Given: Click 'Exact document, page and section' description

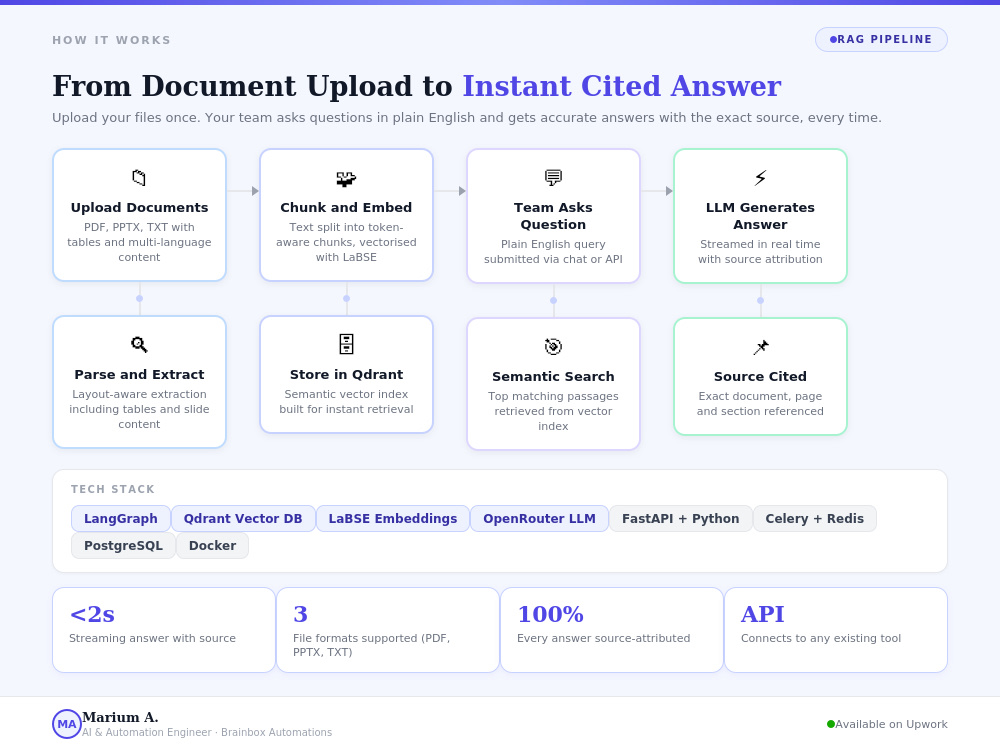Looking at the screenshot, I should point(760,404).
